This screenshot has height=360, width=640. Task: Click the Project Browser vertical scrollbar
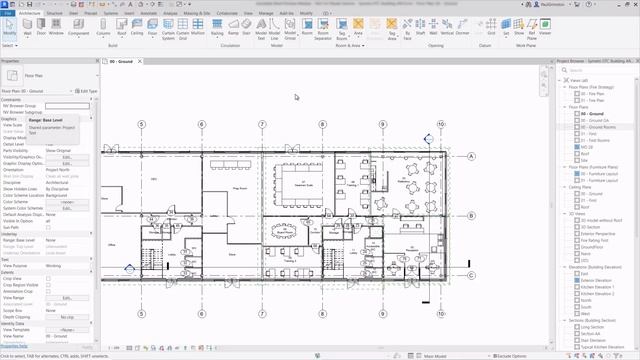[637, 155]
